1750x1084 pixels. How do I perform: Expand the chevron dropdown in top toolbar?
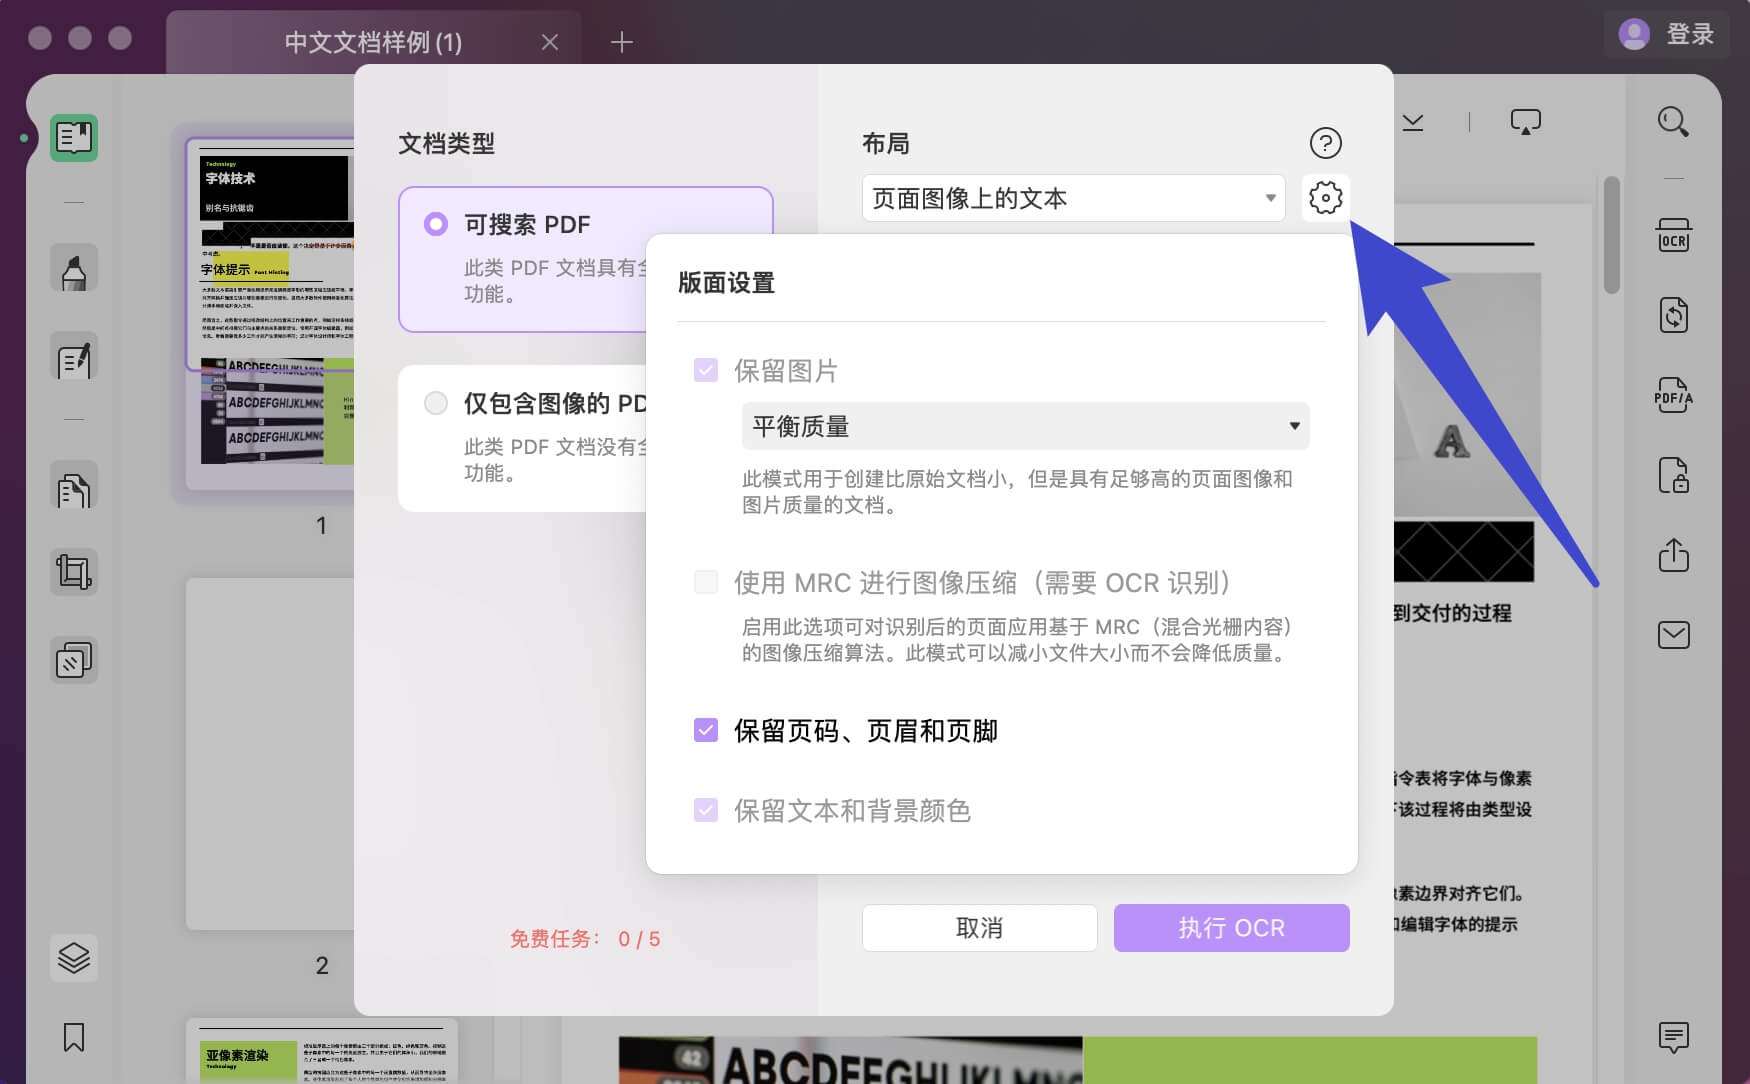tap(1413, 122)
